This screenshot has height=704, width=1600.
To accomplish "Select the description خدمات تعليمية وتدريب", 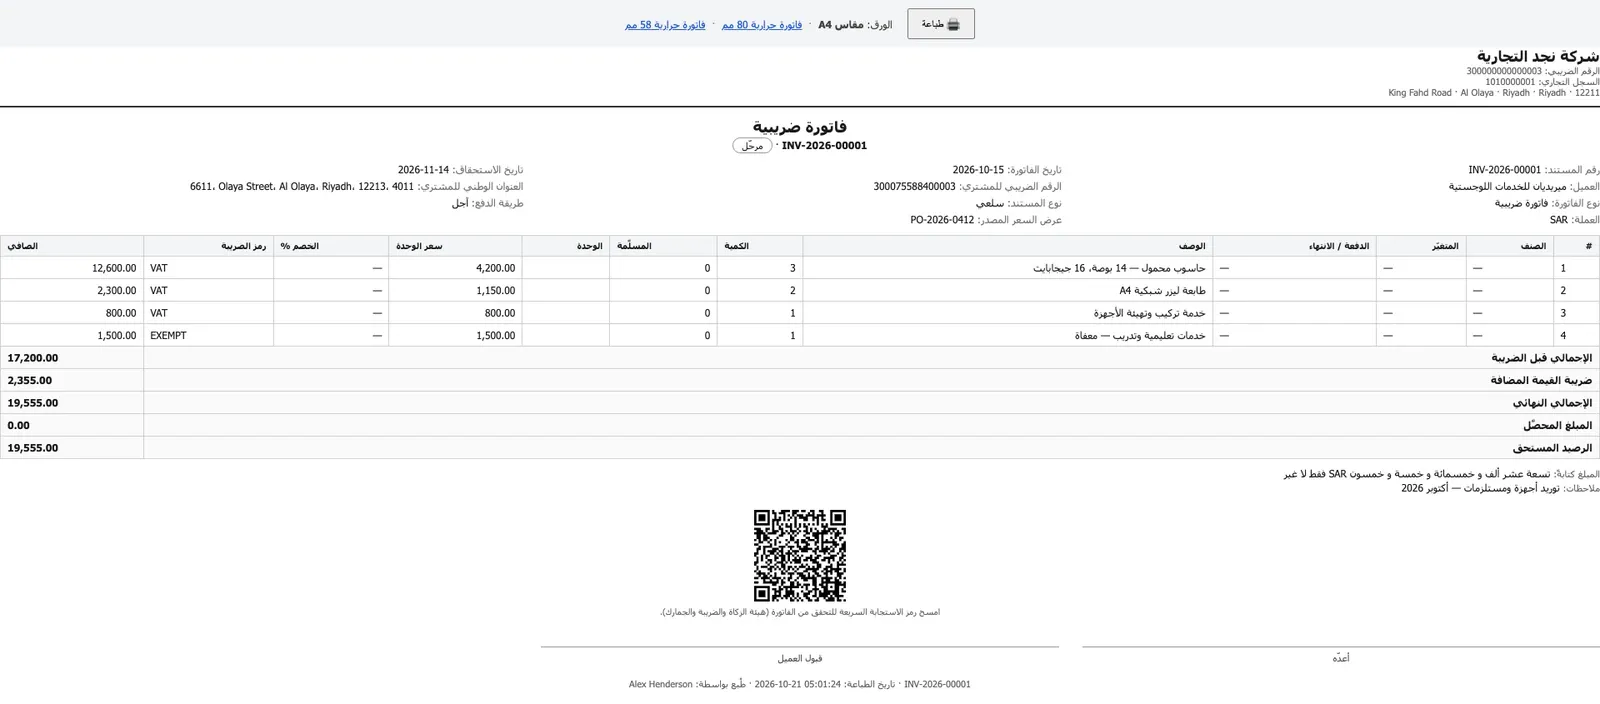I will pos(1140,336).
